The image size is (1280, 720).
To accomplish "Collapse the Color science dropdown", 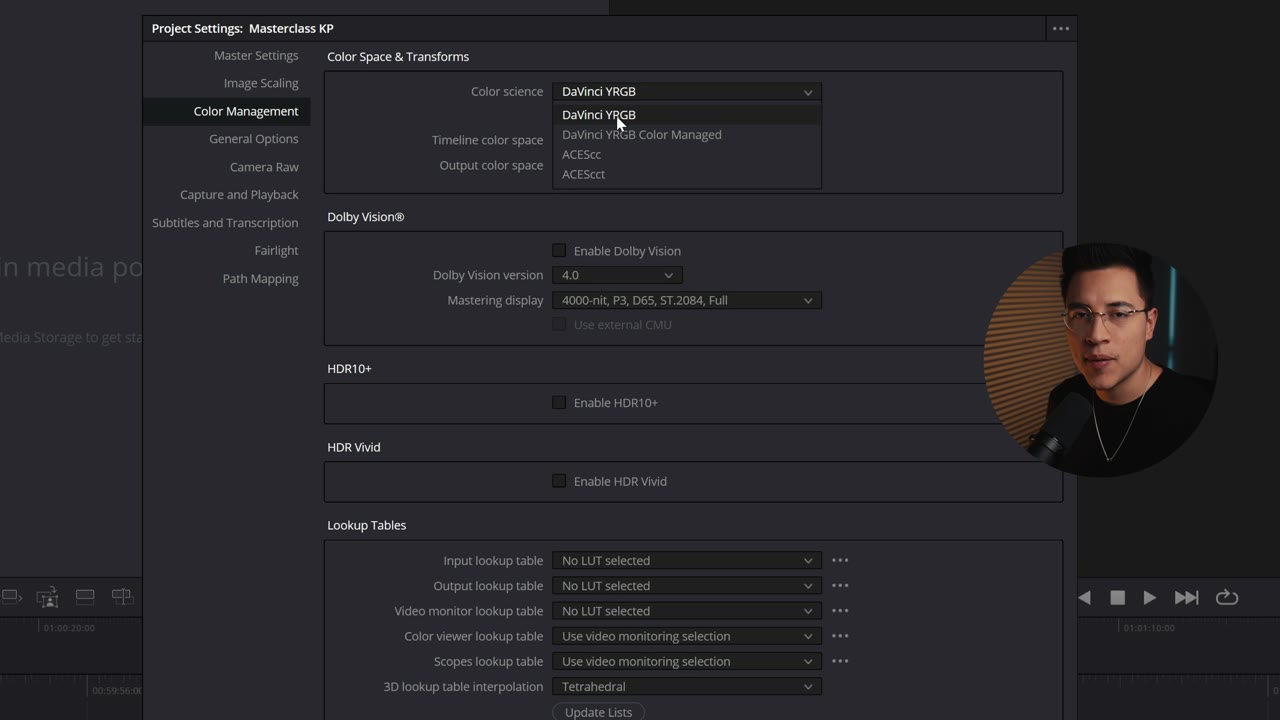I will coord(687,92).
